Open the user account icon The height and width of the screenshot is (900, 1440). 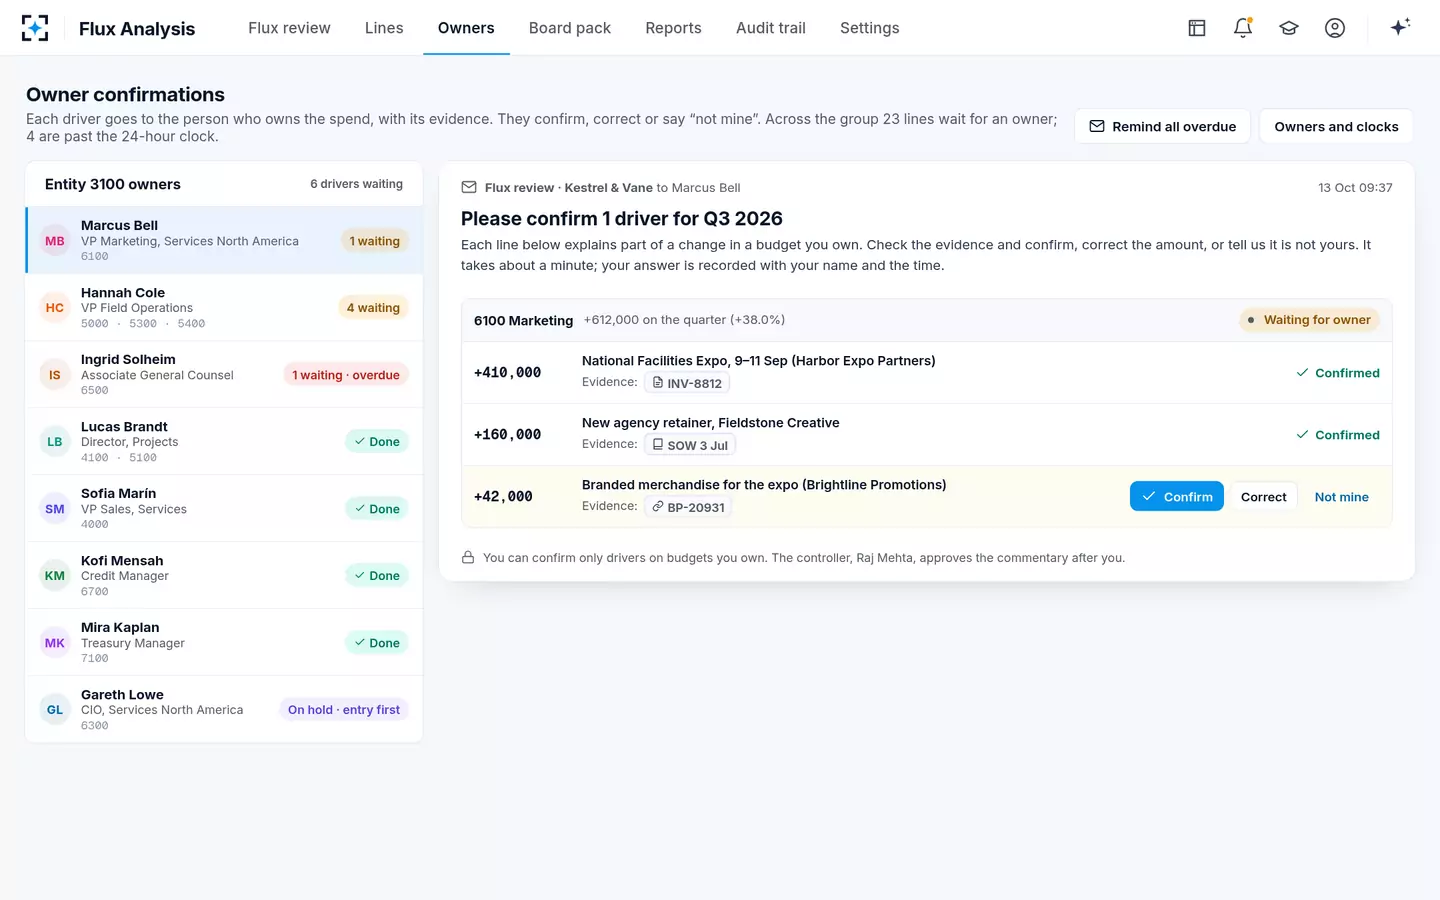(x=1335, y=28)
